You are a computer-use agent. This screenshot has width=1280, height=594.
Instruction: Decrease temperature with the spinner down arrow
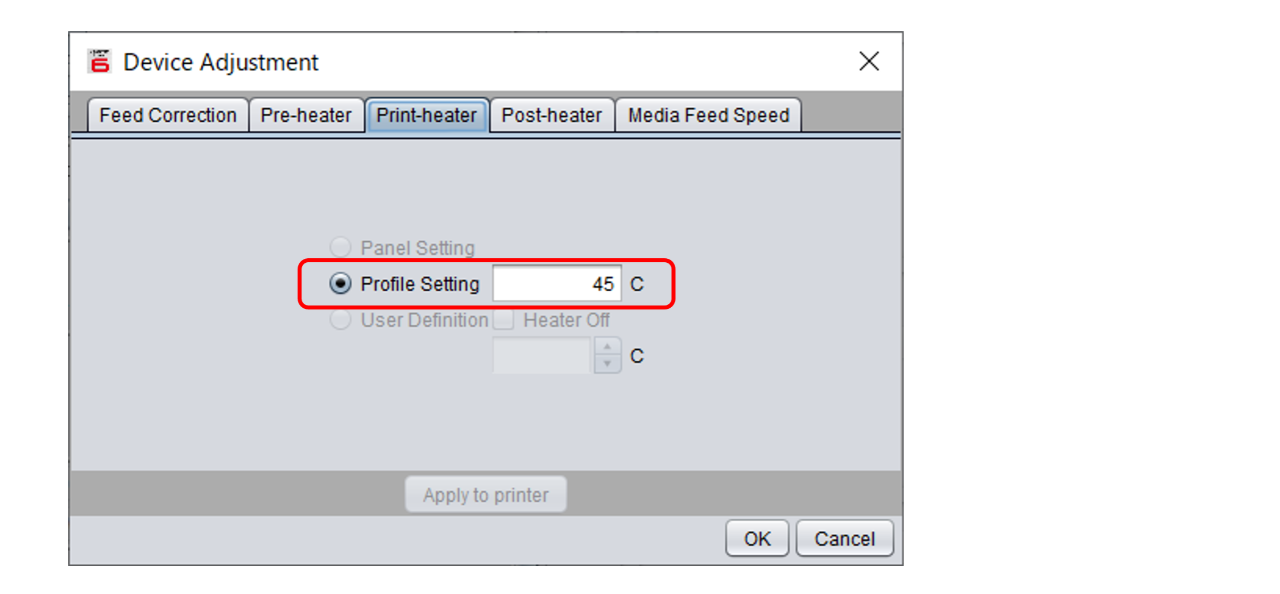pyautogui.click(x=608, y=365)
